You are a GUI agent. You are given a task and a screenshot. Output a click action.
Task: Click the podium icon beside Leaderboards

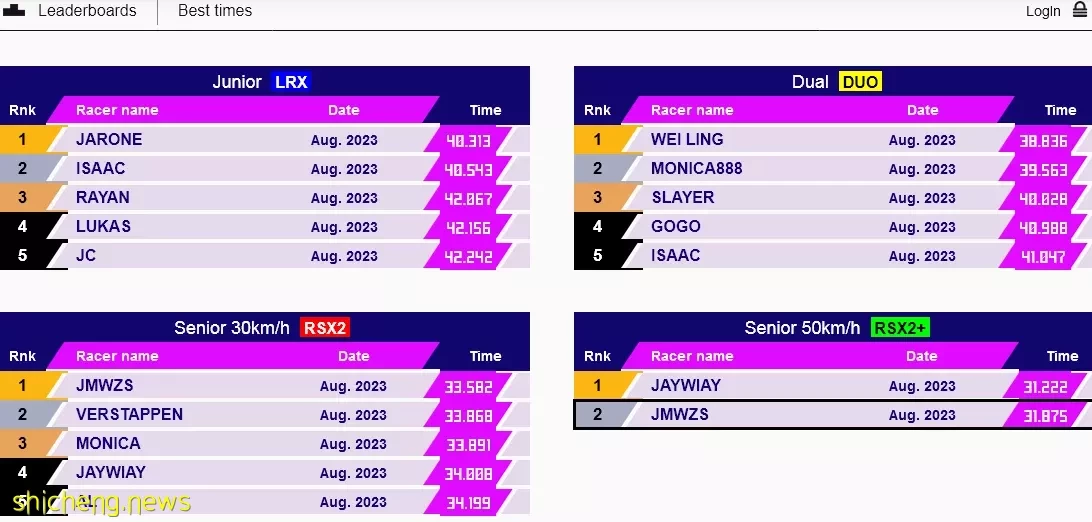click(15, 10)
